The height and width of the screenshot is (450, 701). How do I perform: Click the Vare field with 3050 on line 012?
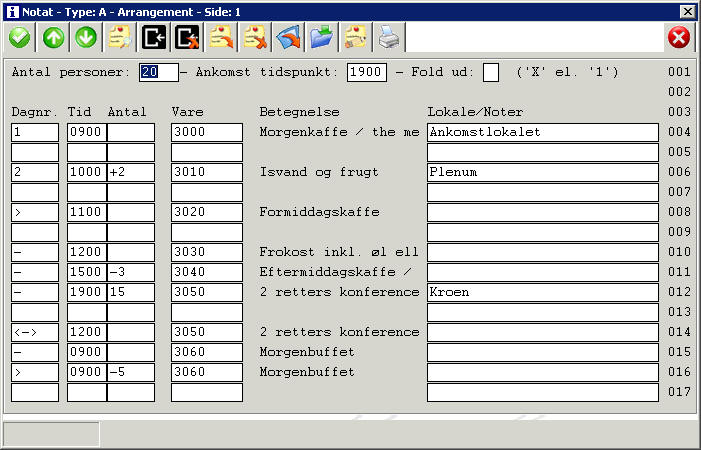pos(207,292)
